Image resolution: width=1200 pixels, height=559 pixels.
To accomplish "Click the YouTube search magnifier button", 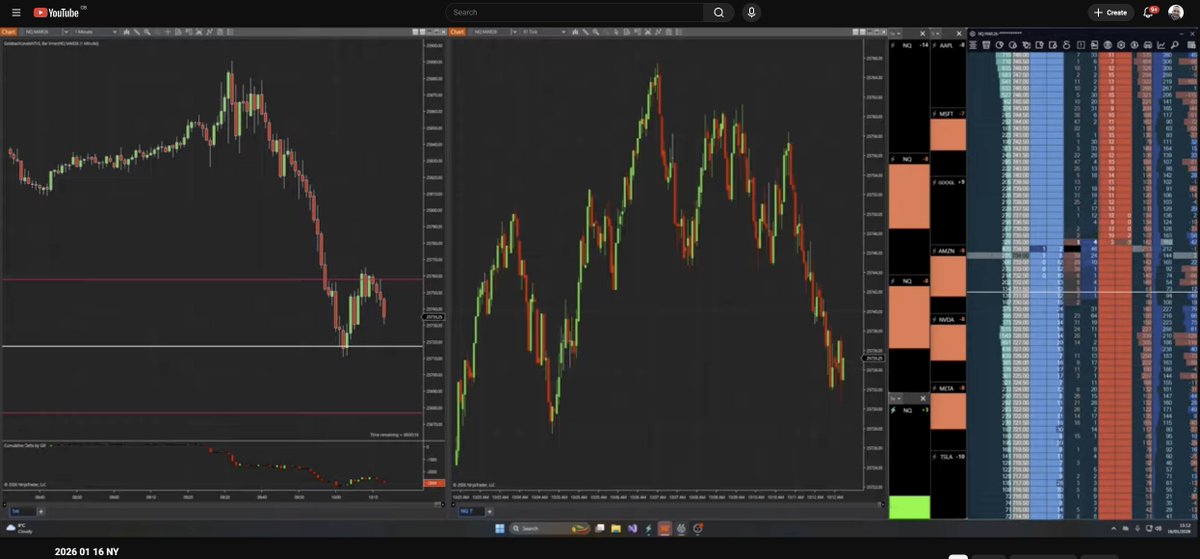I will (x=718, y=12).
